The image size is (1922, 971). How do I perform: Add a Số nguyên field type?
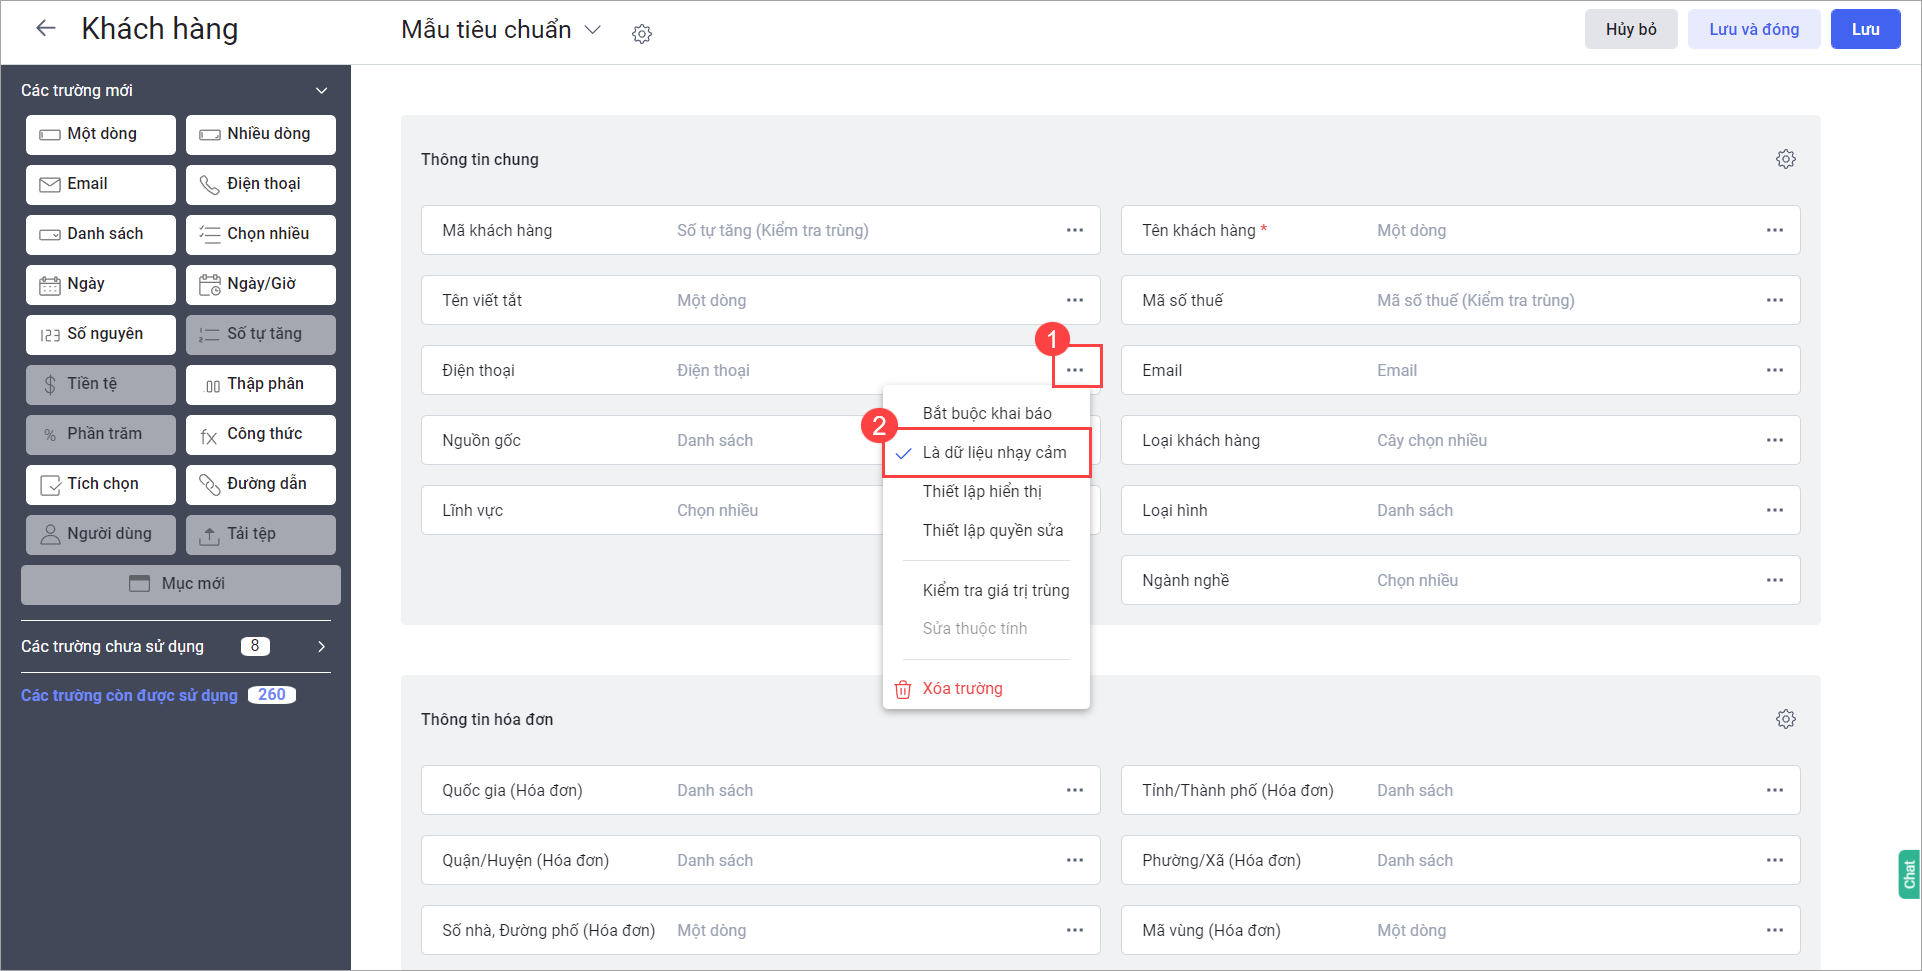click(101, 334)
